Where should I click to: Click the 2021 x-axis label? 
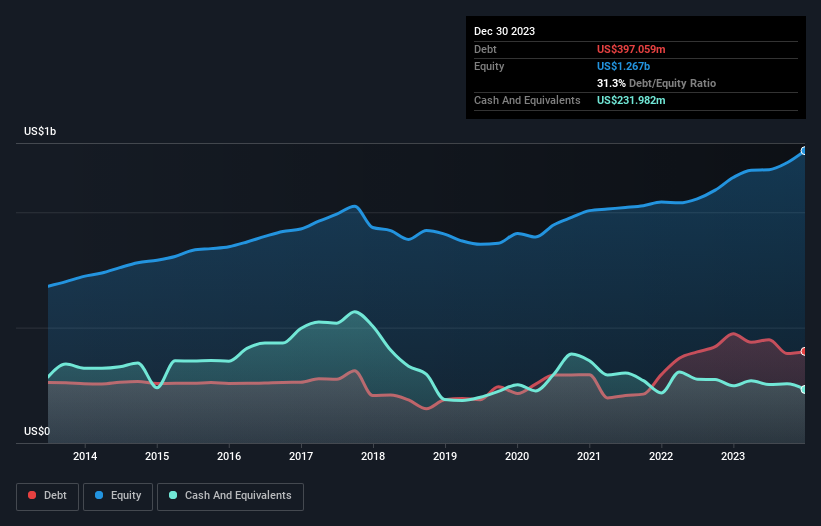589,456
